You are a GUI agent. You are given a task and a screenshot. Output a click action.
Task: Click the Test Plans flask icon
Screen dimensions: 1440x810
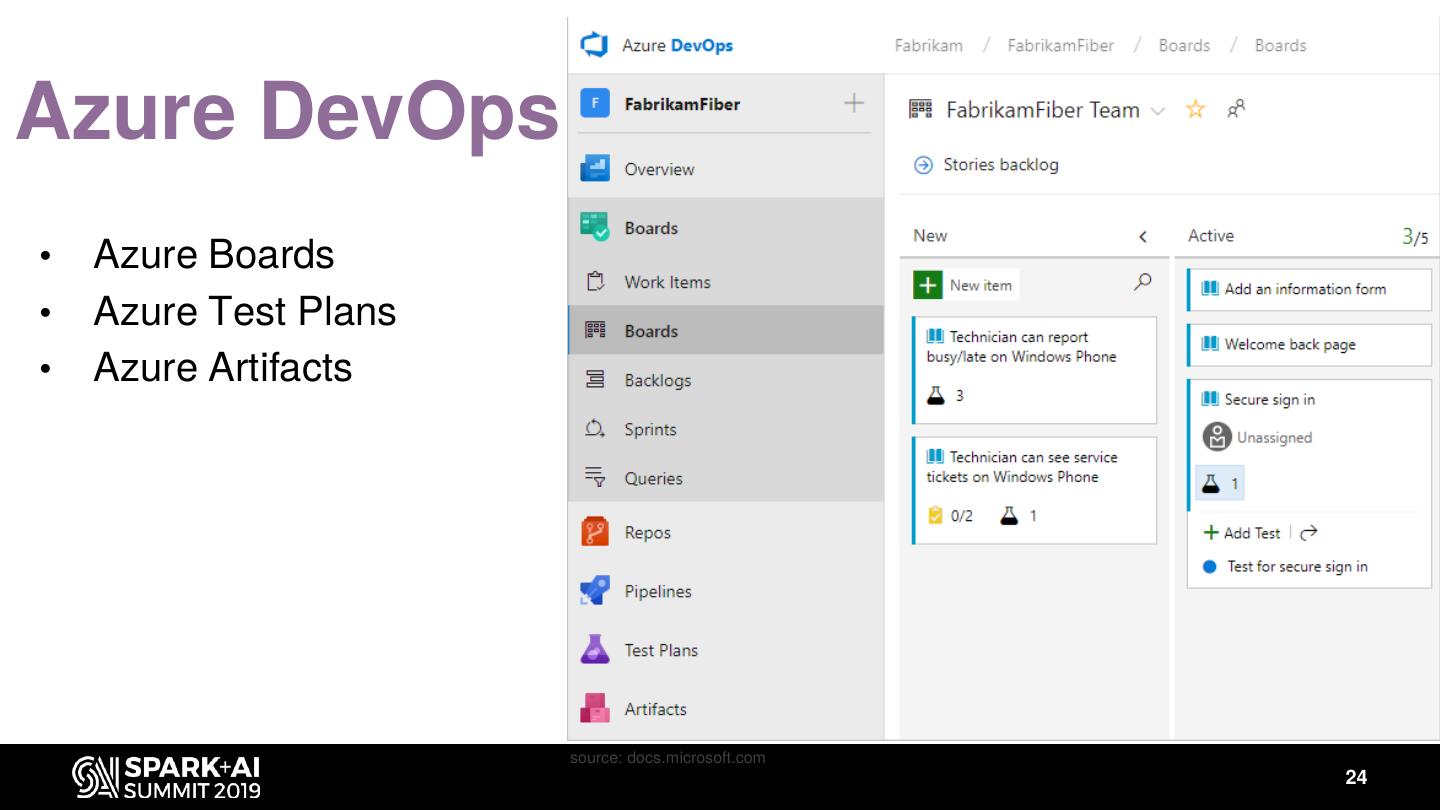click(x=595, y=650)
